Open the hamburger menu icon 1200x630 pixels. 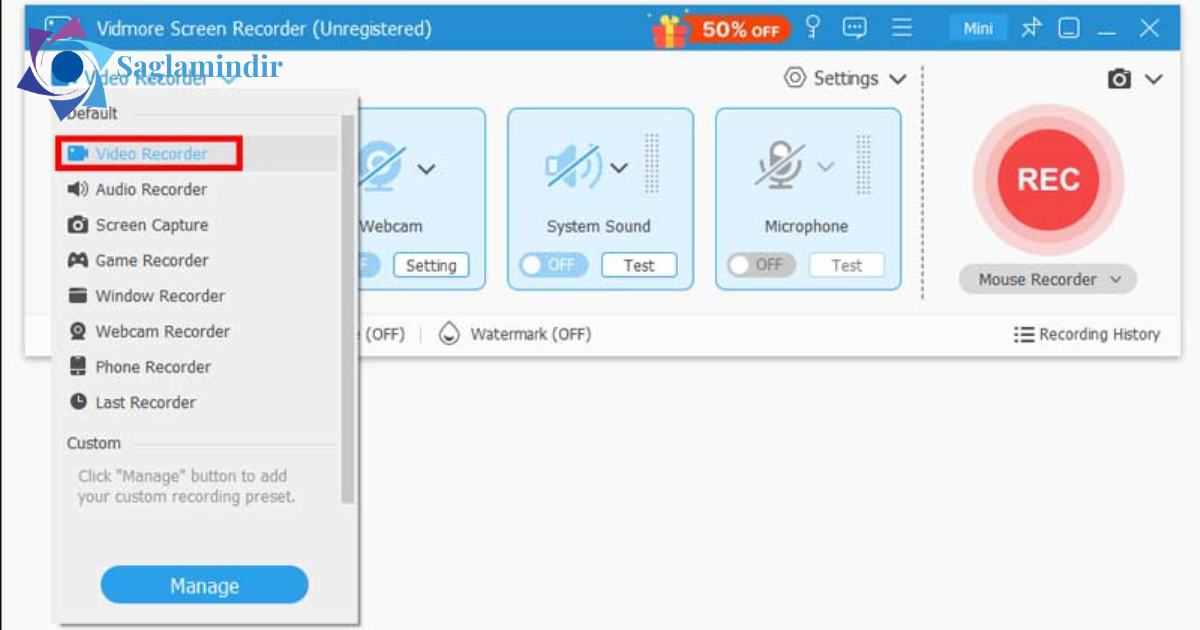pyautogui.click(x=902, y=28)
